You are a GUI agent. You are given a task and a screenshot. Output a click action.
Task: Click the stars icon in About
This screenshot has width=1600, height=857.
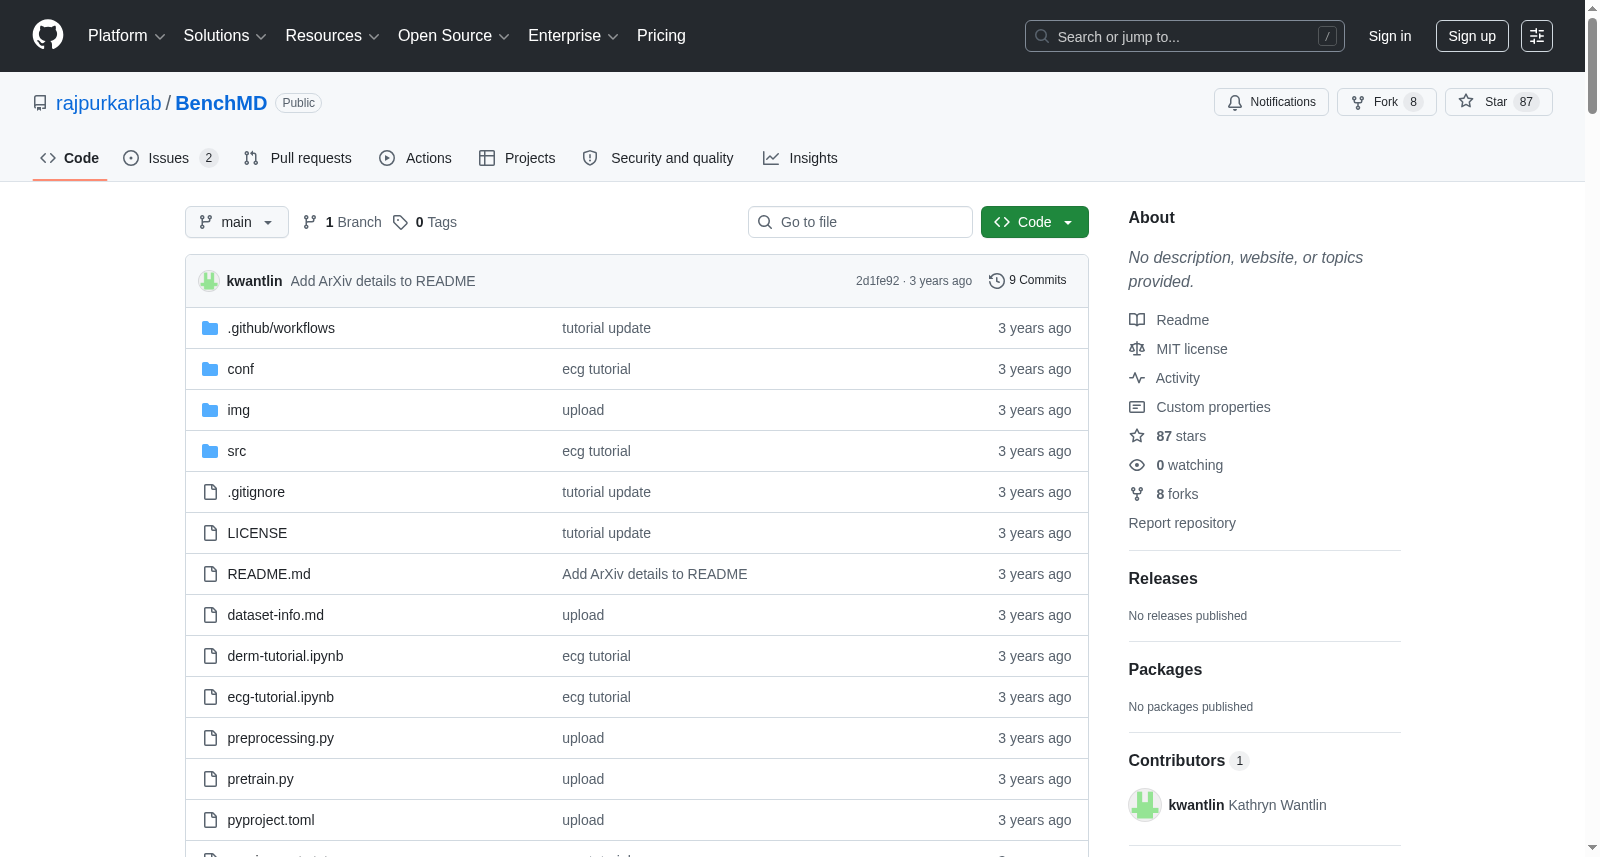(1137, 436)
